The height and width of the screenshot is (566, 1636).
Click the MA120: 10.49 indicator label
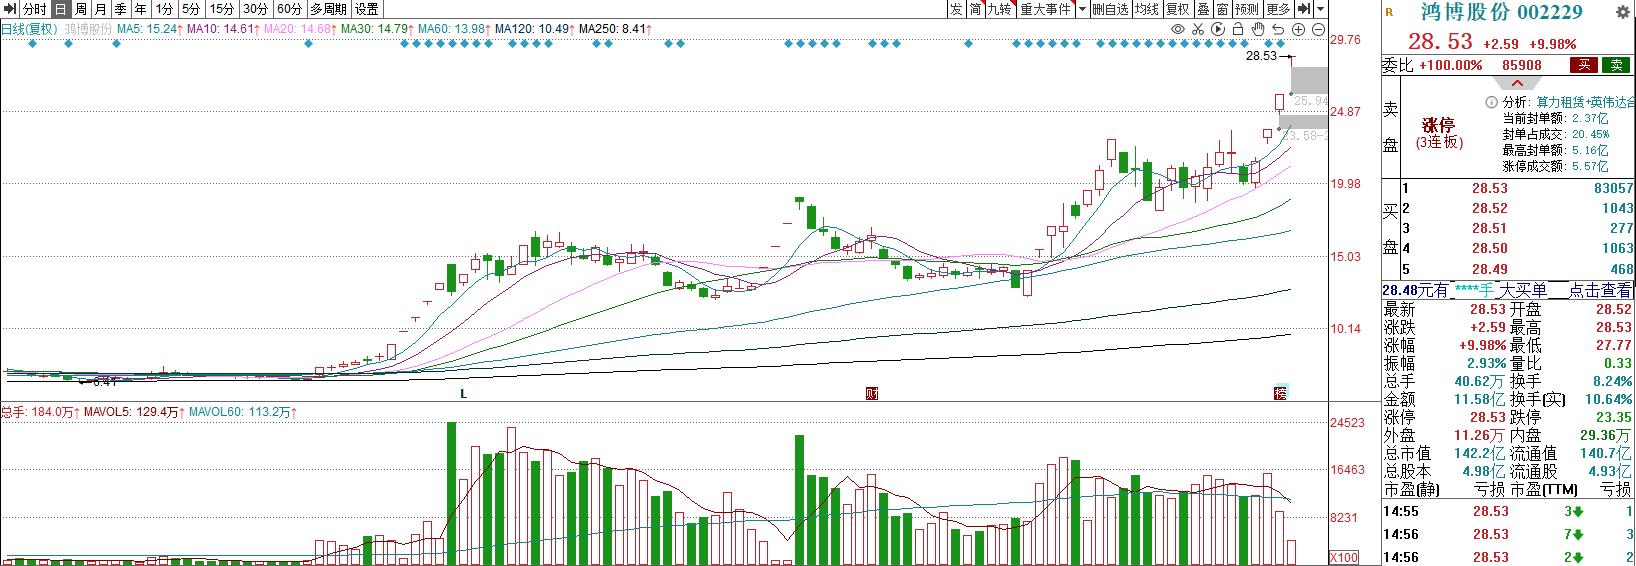pyautogui.click(x=532, y=30)
